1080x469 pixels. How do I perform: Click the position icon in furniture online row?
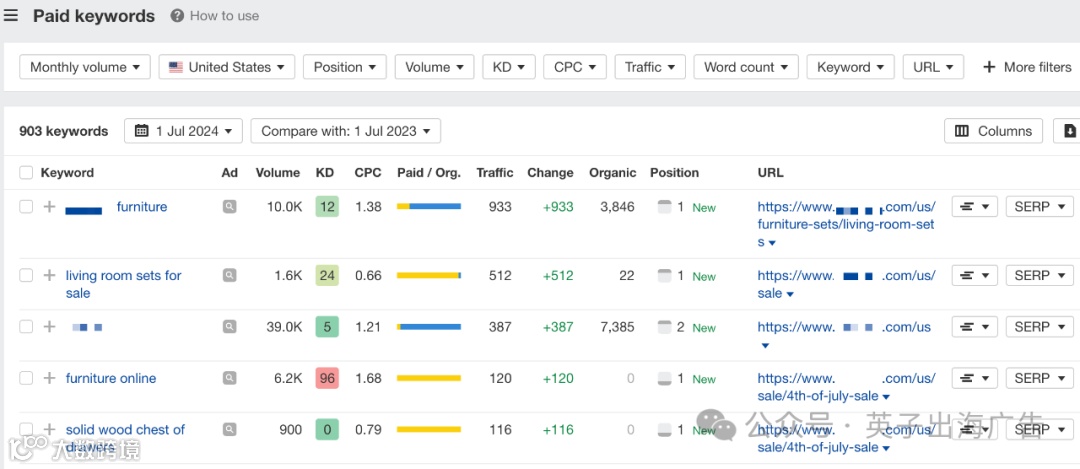[x=664, y=379]
